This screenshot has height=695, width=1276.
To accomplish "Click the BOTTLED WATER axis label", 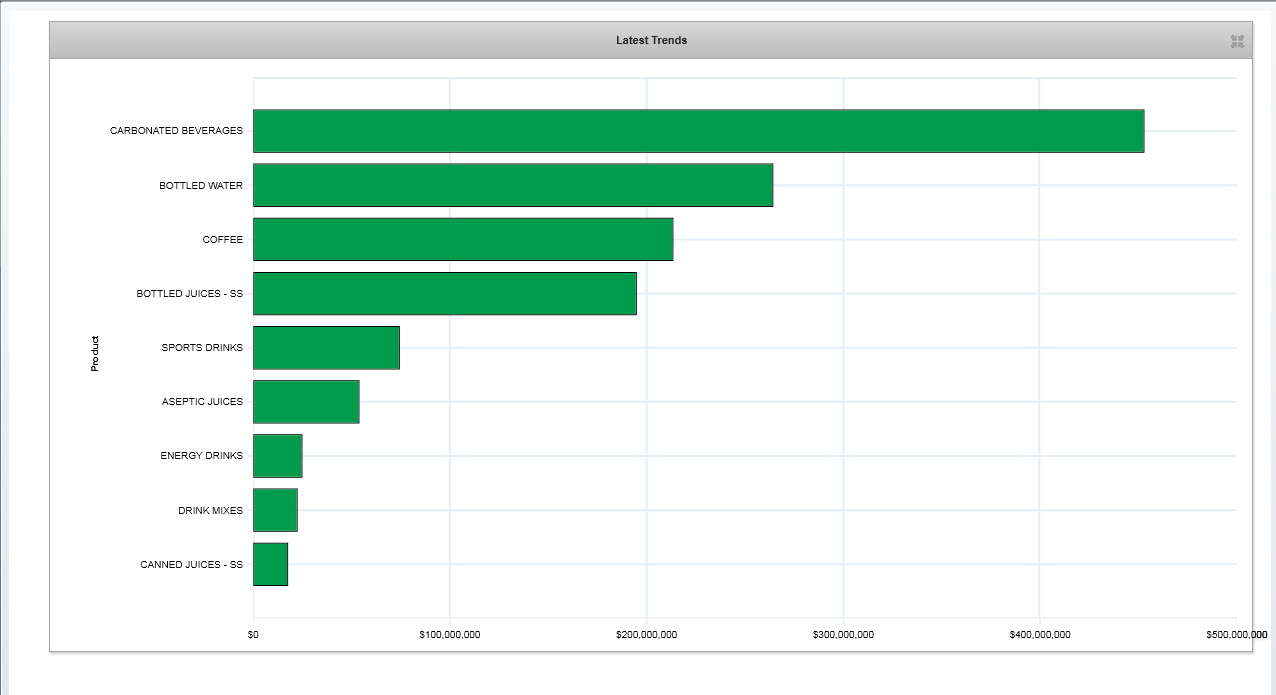I will tap(200, 186).
